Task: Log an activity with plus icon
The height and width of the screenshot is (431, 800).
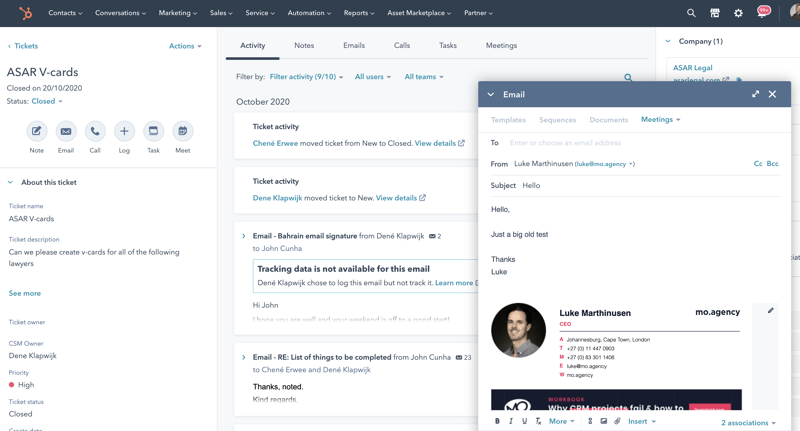Action: (x=124, y=131)
